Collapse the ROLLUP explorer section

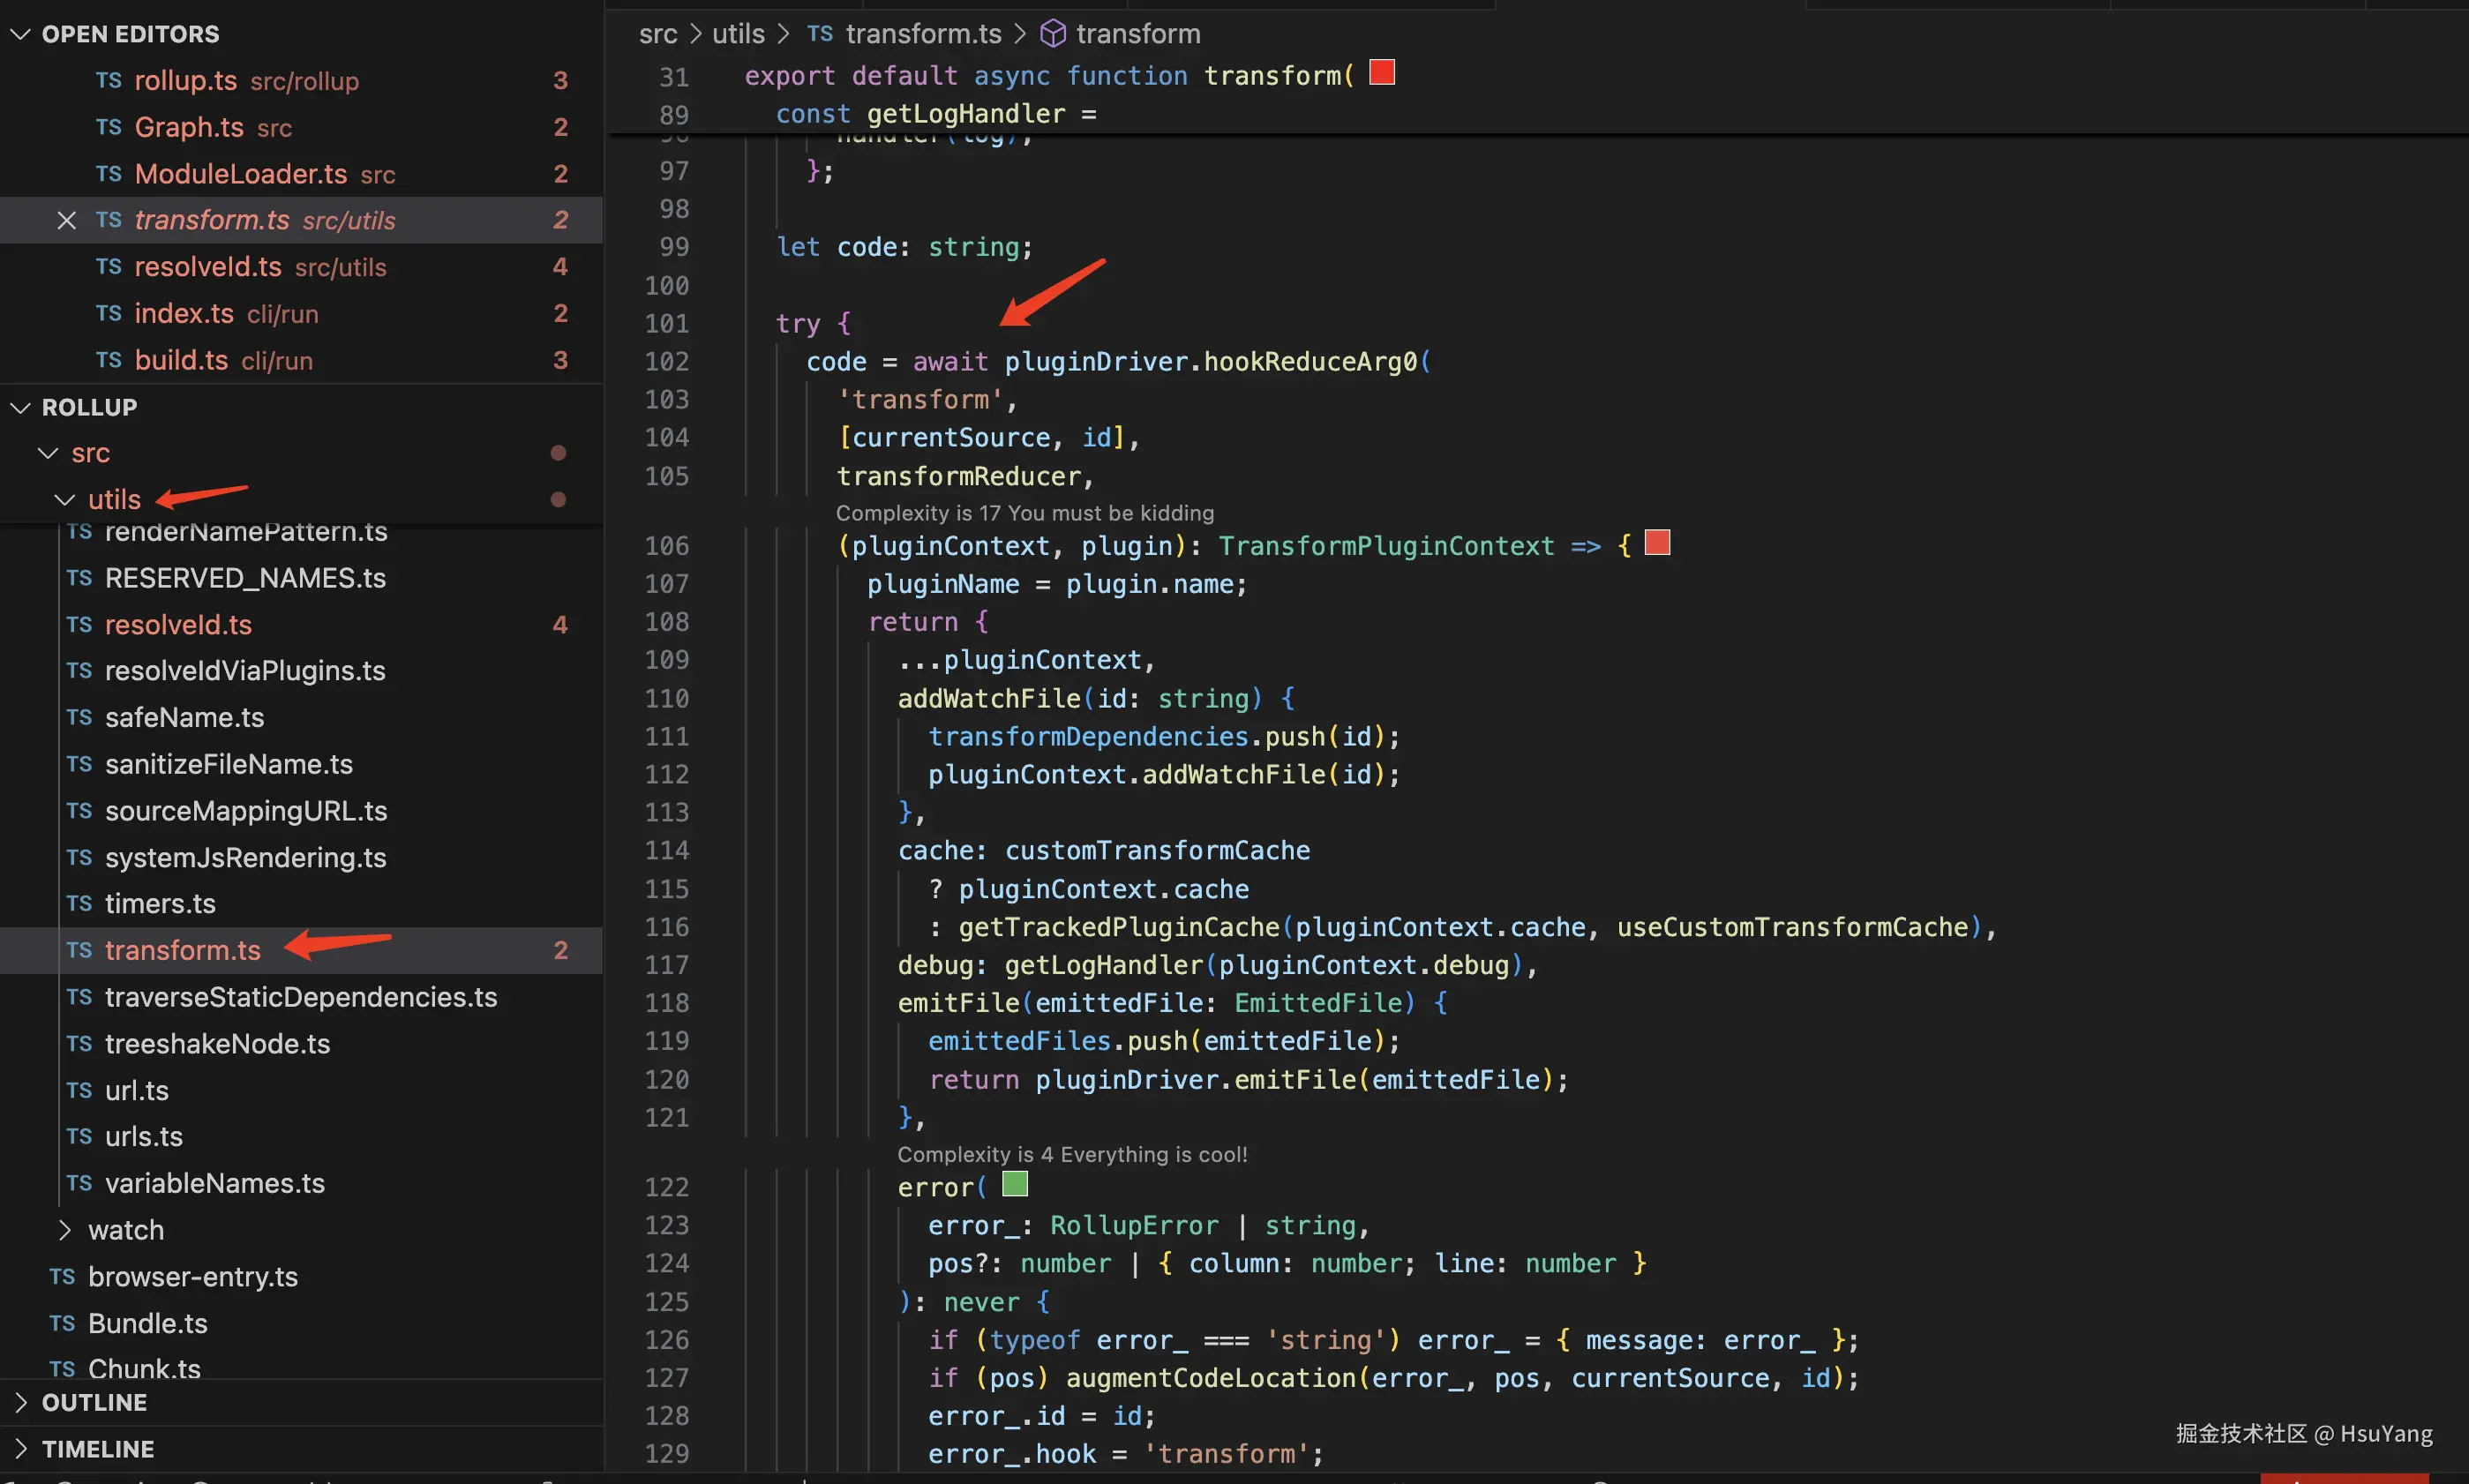20,407
